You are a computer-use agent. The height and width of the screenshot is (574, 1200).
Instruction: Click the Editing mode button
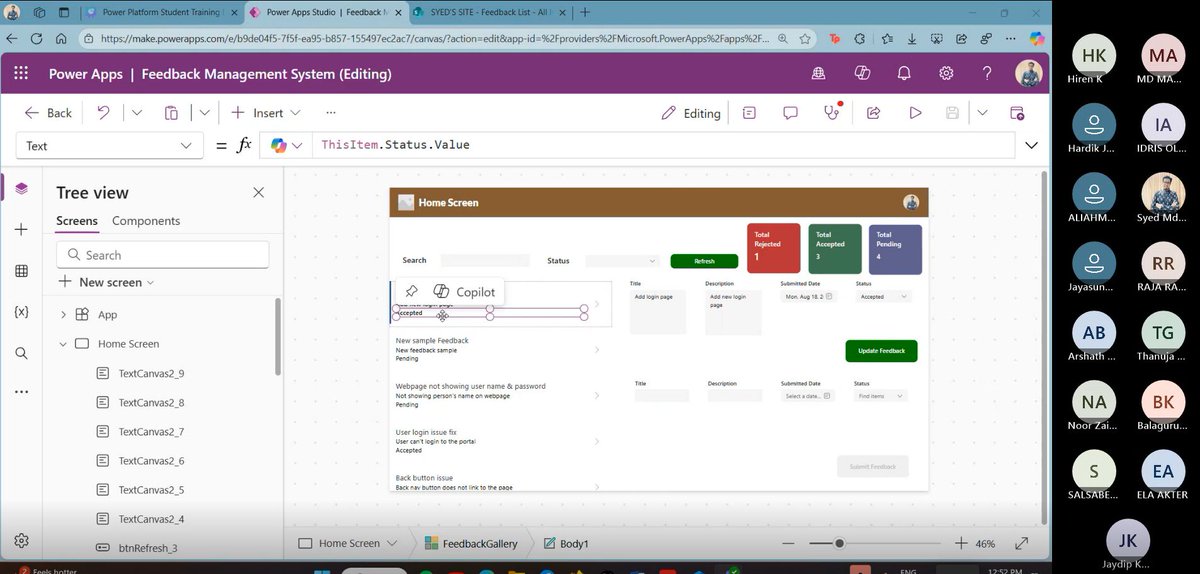pyautogui.click(x=691, y=113)
